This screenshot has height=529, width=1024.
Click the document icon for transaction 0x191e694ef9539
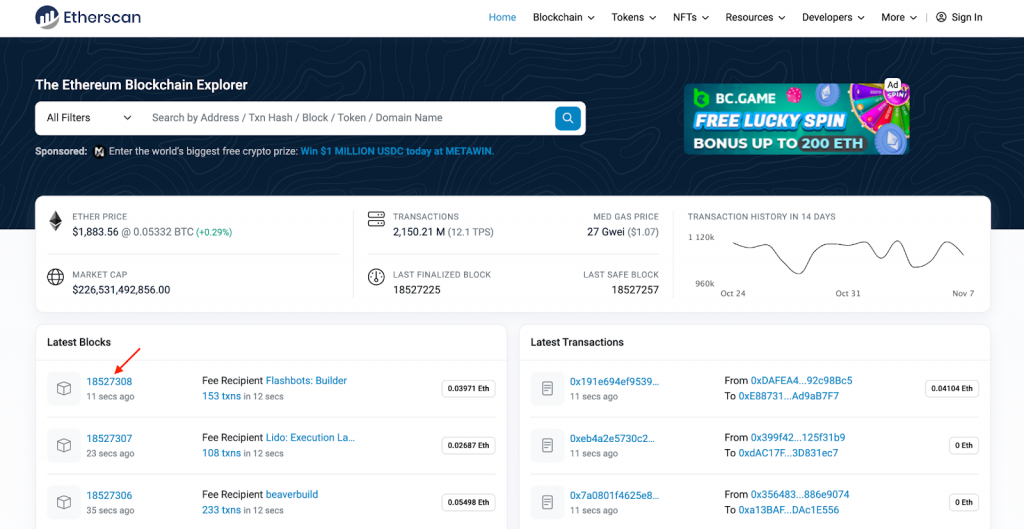tap(547, 389)
